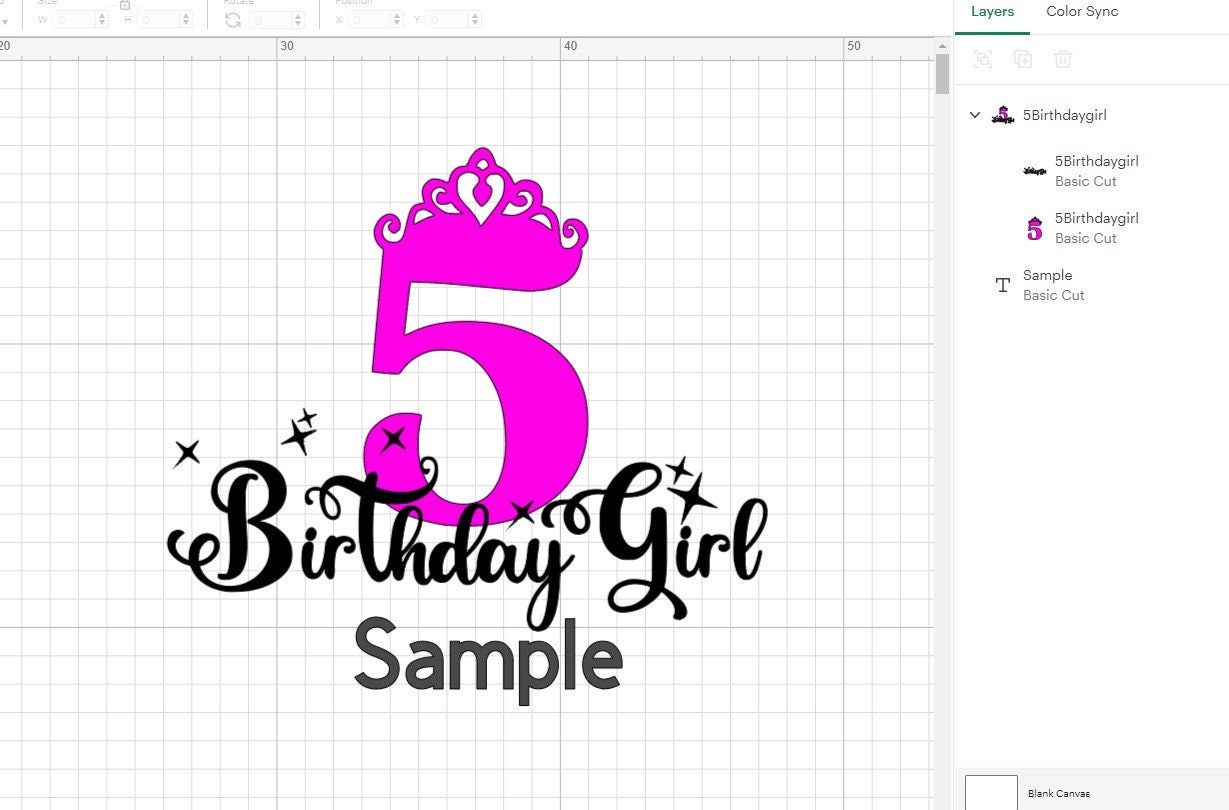1229x810 pixels.
Task: Select the 5Birthdaygirl group name
Action: point(1064,115)
